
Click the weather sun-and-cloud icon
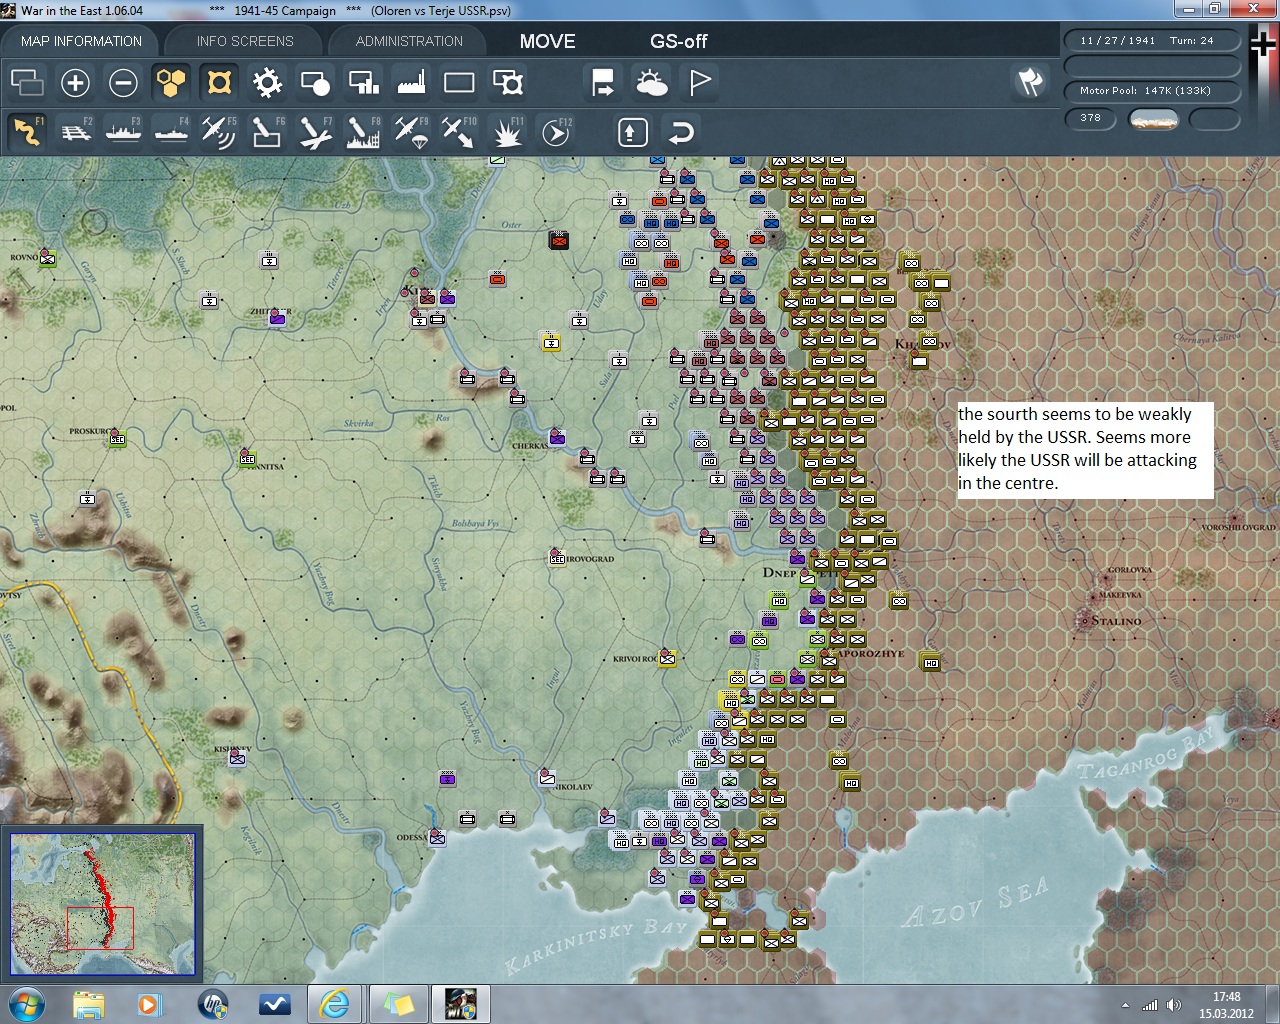pyautogui.click(x=651, y=83)
